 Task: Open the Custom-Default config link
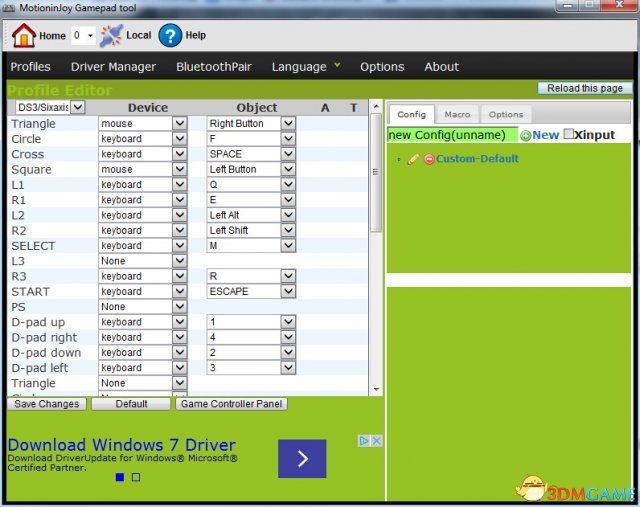point(477,159)
